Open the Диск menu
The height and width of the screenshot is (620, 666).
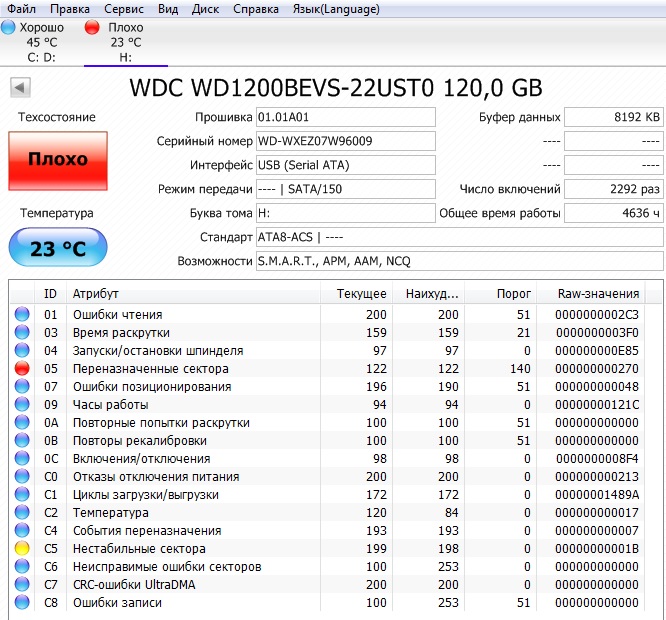(205, 9)
